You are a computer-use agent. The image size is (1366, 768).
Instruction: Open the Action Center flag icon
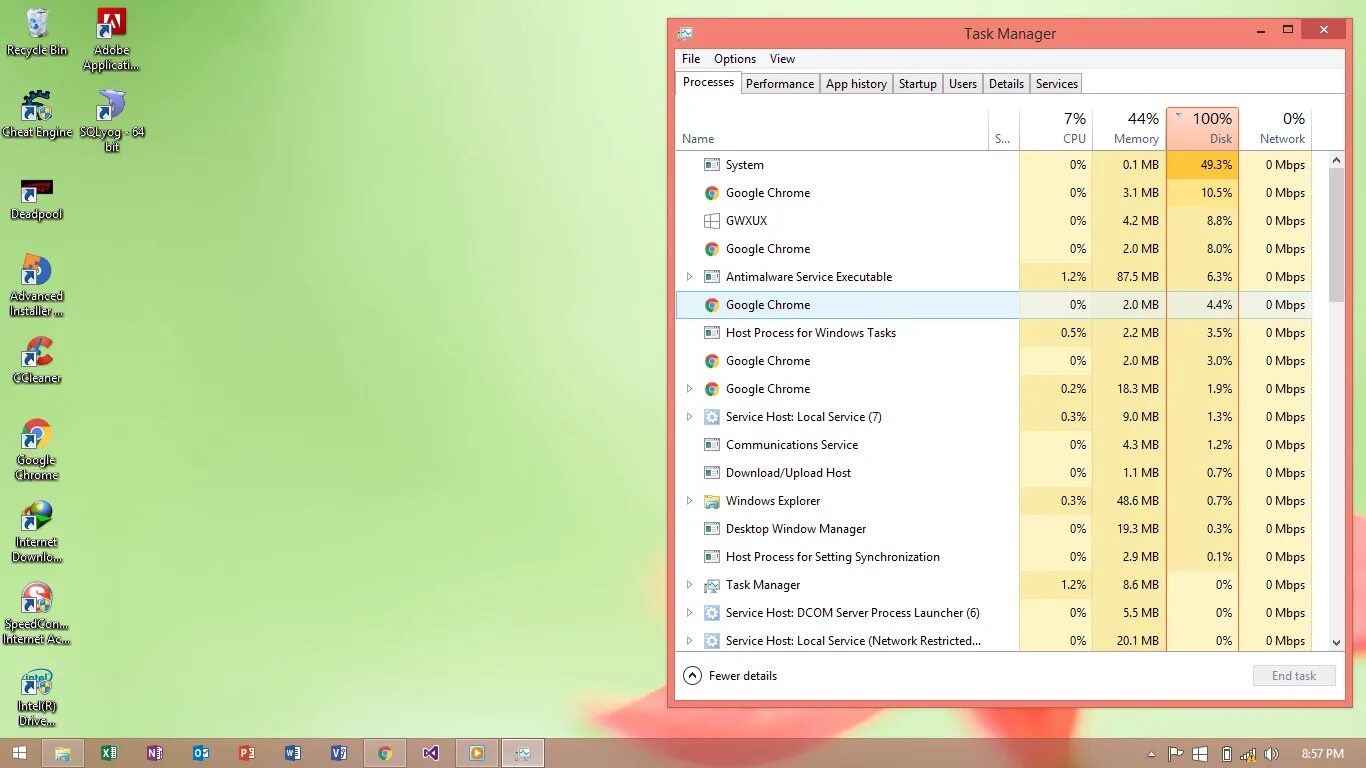(1176, 754)
